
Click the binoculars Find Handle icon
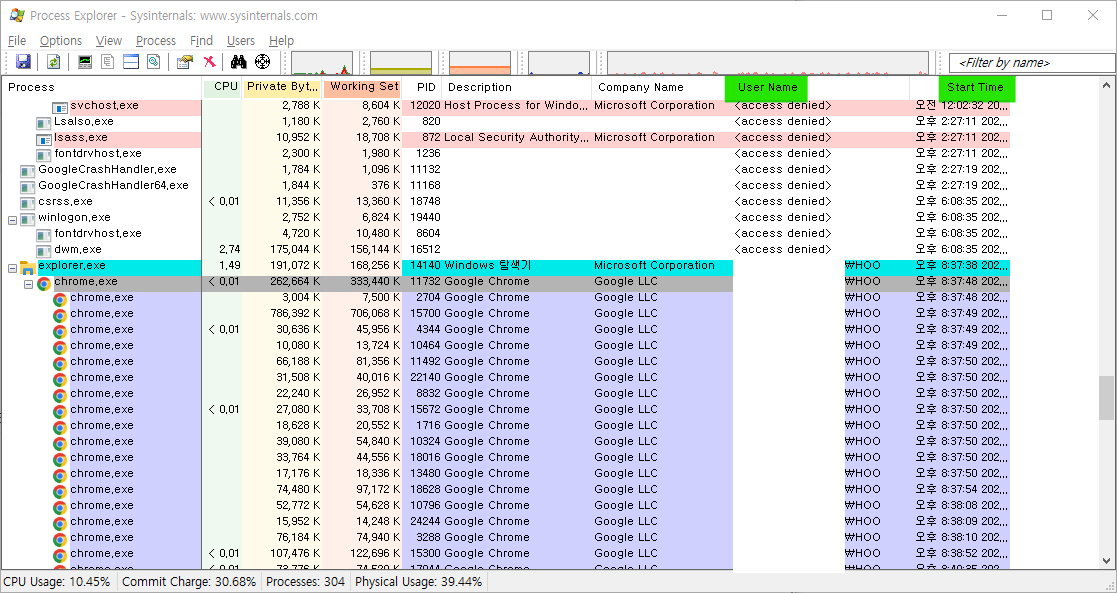(238, 62)
